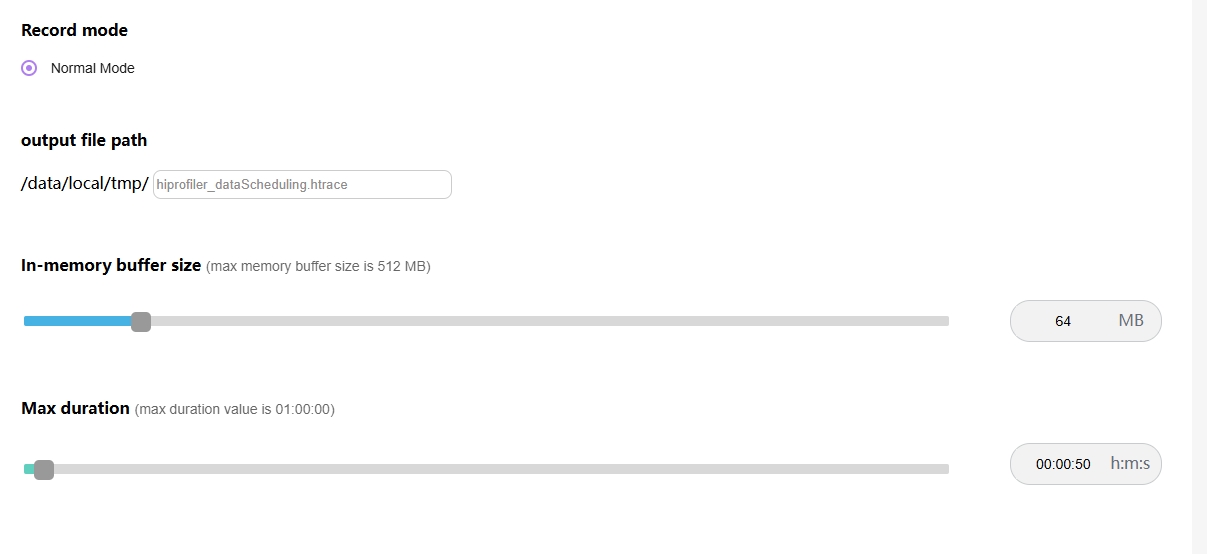The image size is (1207, 554).
Task: Click the max memory buffer size hint text
Action: point(318,266)
